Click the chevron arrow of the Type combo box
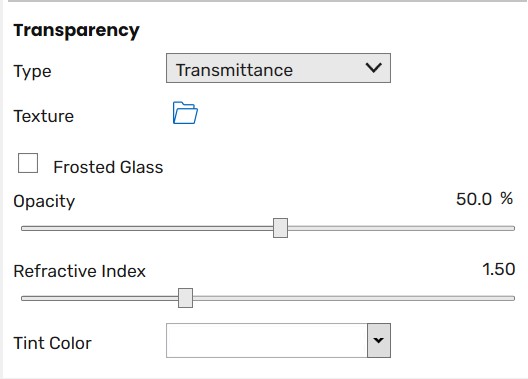 [373, 68]
